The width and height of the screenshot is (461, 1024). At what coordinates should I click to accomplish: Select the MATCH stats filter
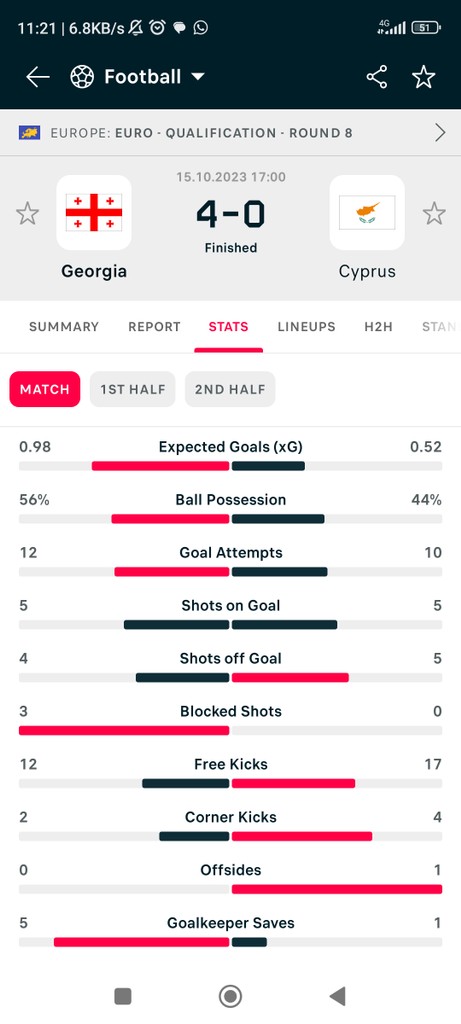pyautogui.click(x=45, y=389)
